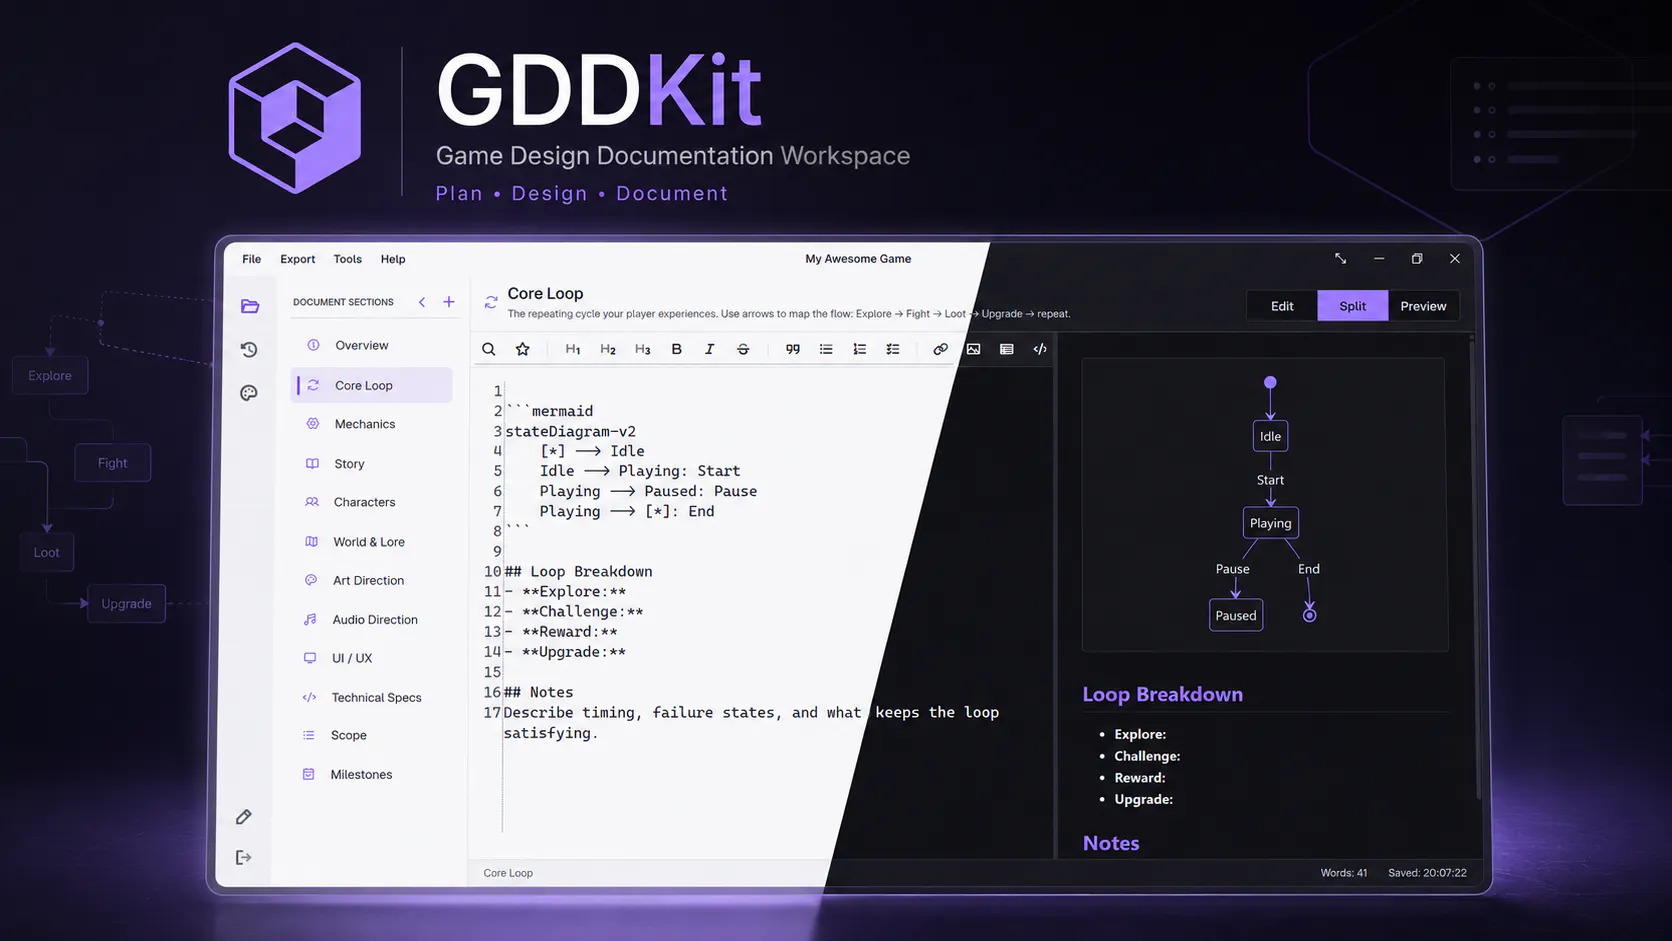Select the UI / UX section

(371, 658)
